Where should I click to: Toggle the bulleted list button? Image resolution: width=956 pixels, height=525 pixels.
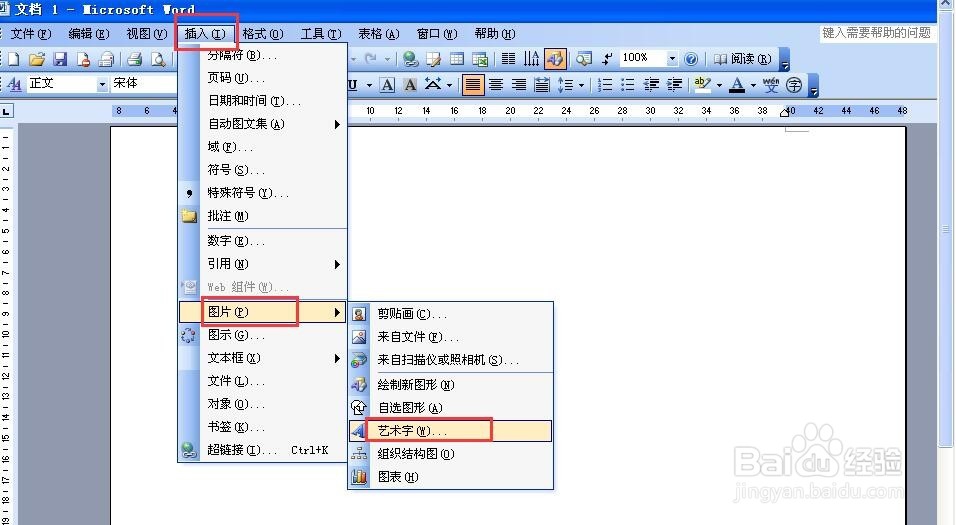tap(627, 85)
